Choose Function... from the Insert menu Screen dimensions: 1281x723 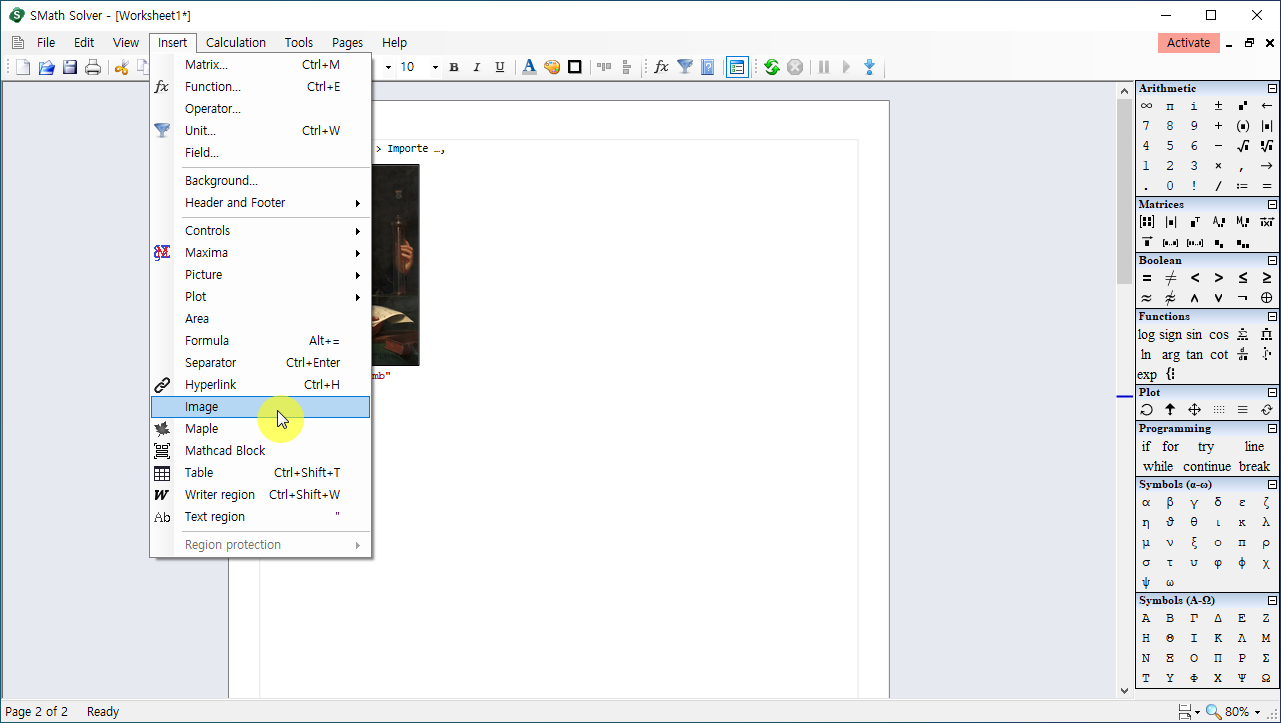click(260, 87)
